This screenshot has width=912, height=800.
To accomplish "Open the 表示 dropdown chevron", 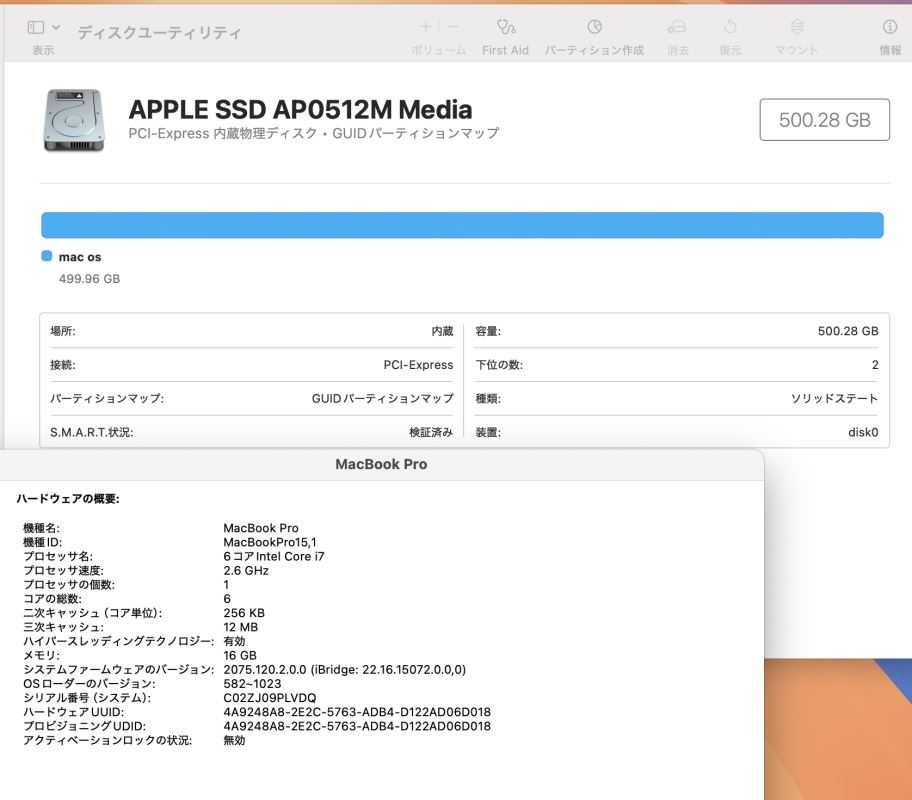I will pos(56,27).
